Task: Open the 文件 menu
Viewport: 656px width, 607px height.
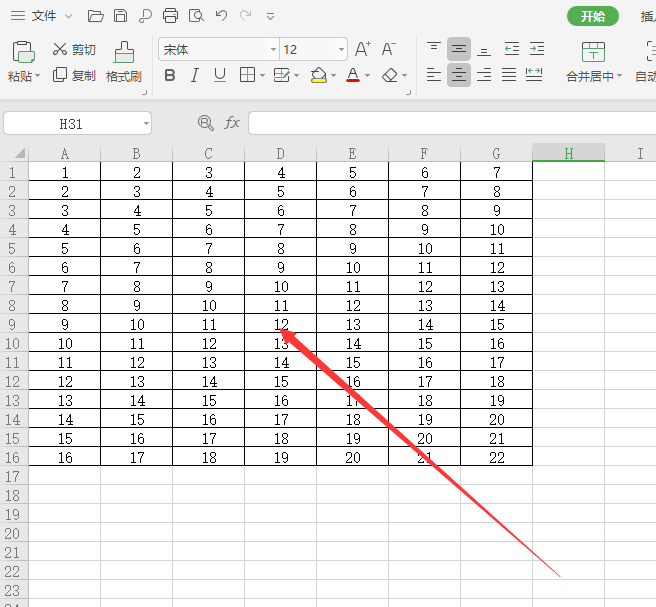Action: [43, 16]
